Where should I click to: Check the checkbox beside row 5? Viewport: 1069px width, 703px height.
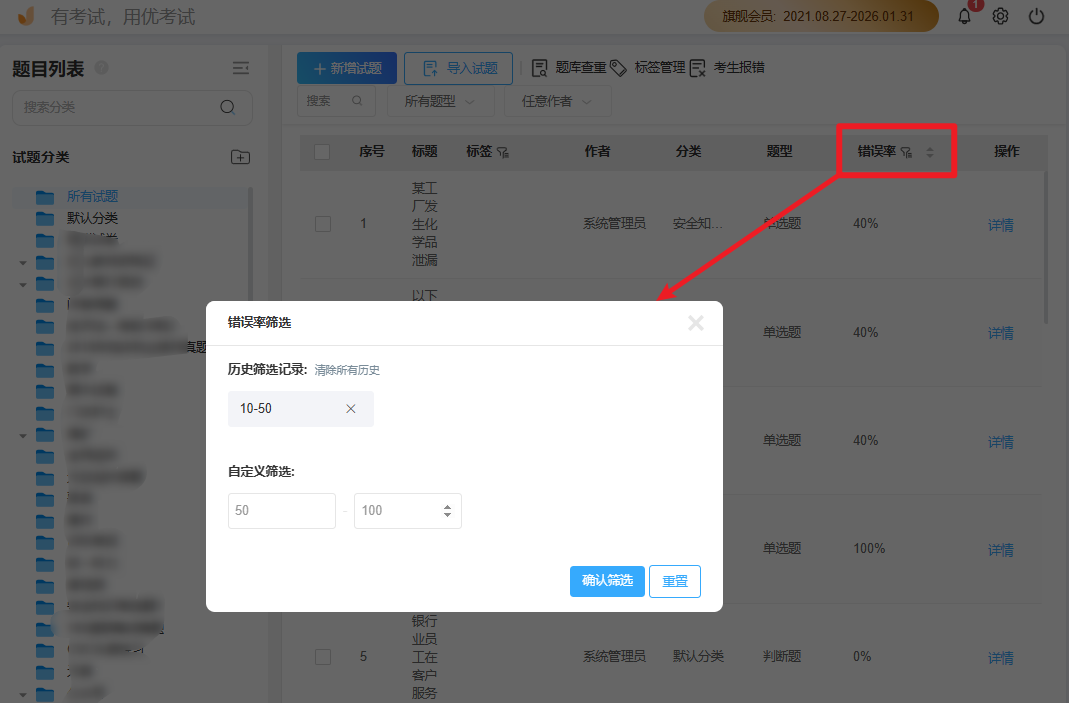(323, 656)
